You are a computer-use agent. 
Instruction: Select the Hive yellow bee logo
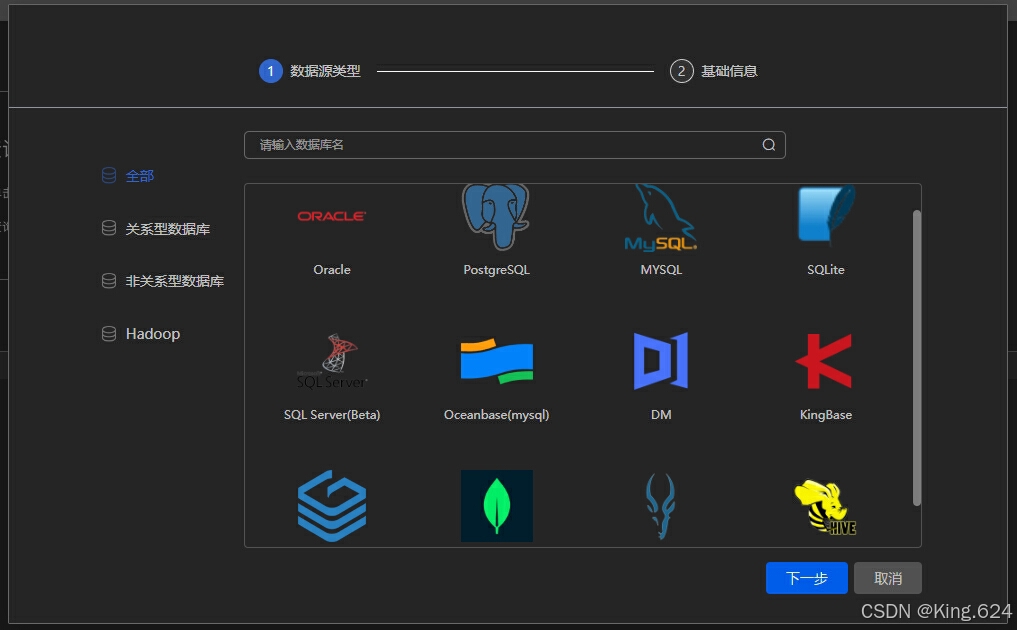pos(825,507)
